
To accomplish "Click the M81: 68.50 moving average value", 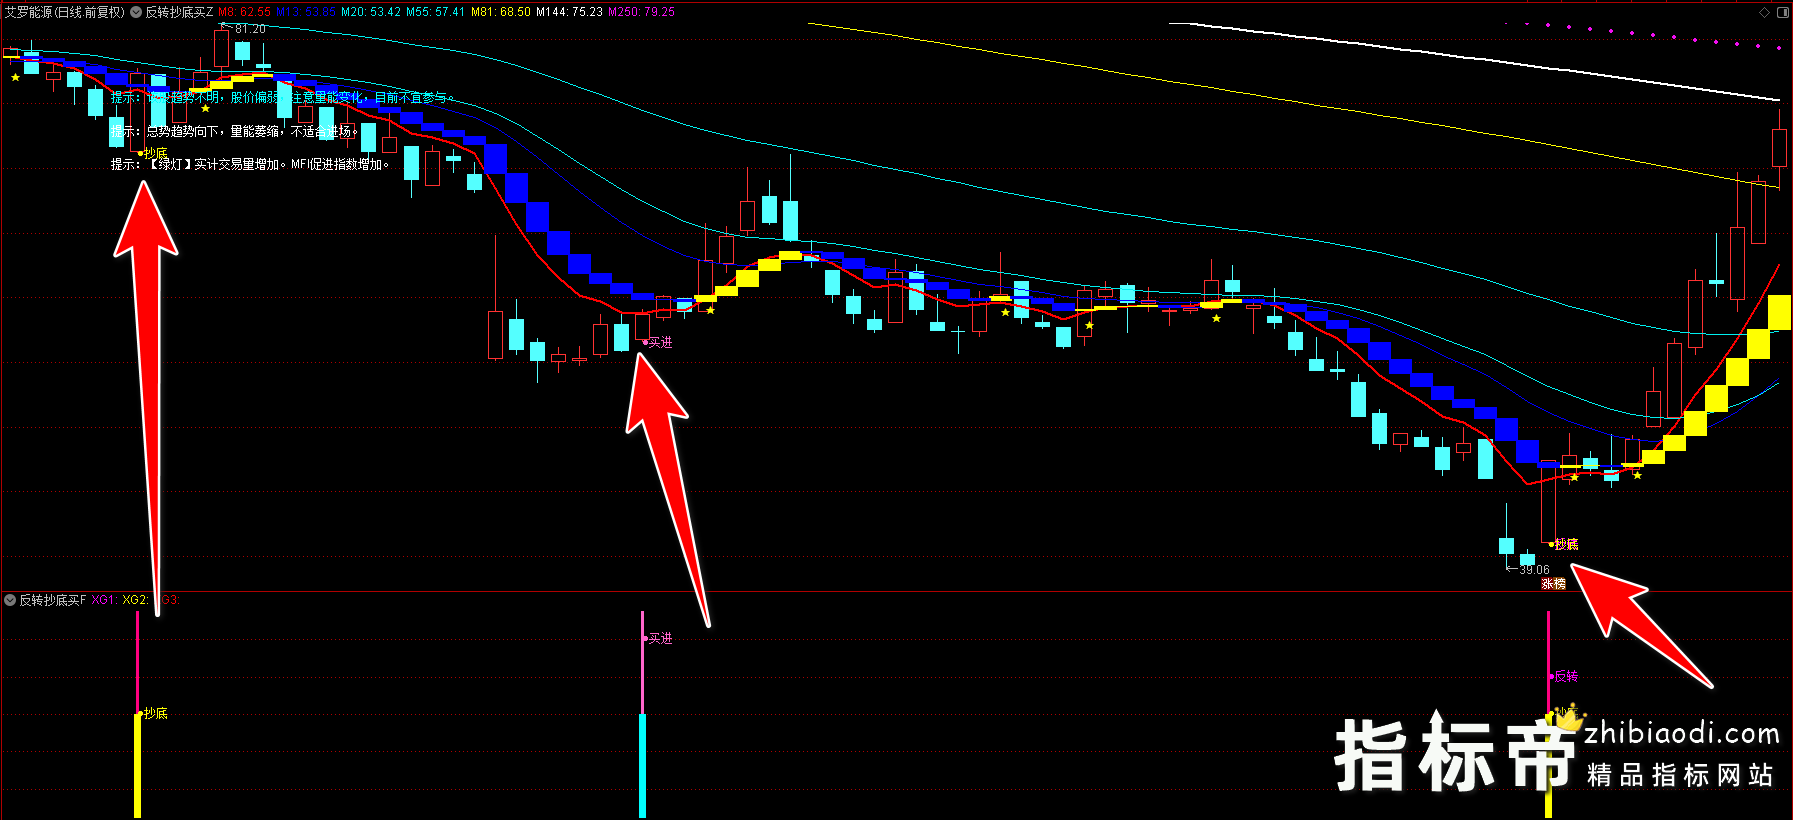I will [x=501, y=12].
